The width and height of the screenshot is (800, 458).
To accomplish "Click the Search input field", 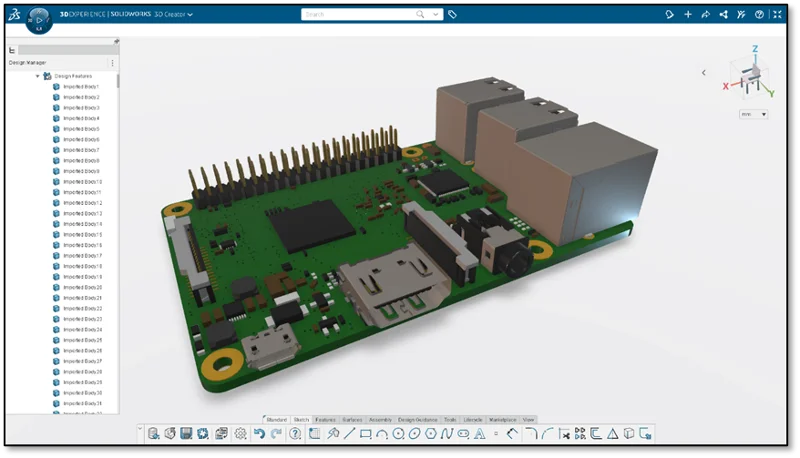I will tap(360, 15).
